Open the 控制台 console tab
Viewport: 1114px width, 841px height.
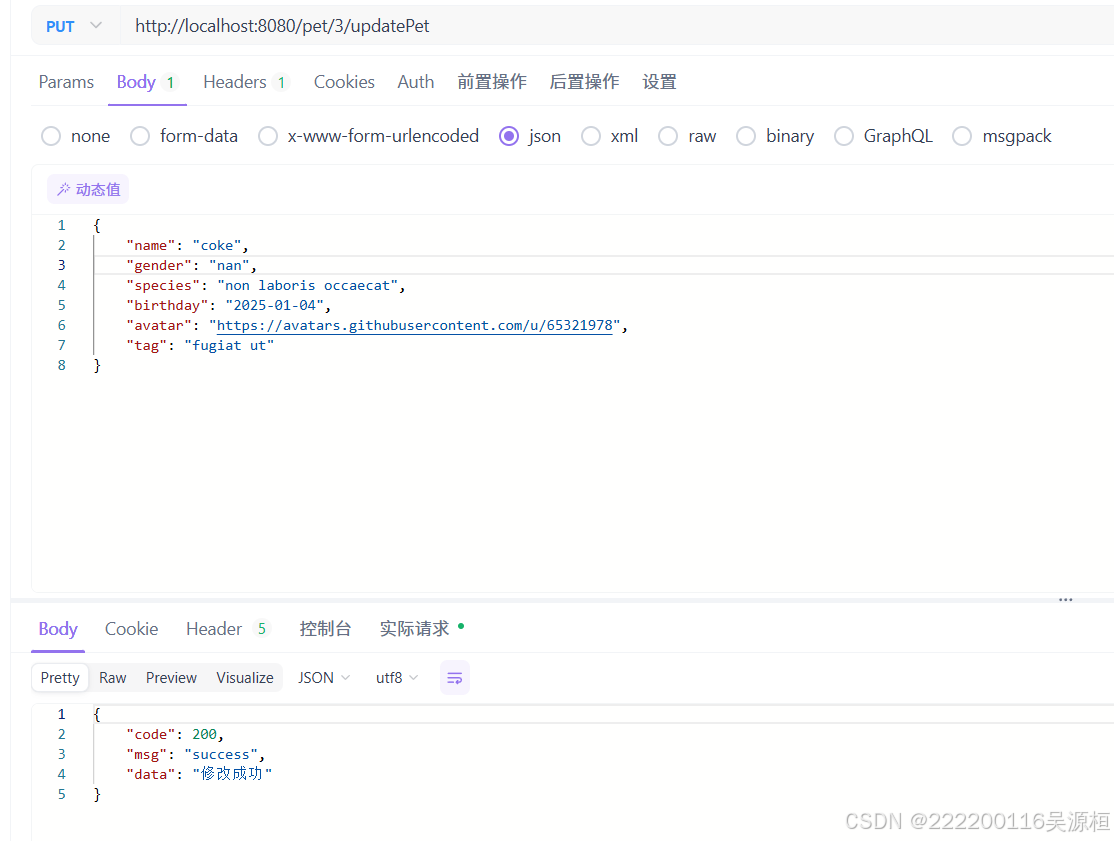[x=325, y=629]
